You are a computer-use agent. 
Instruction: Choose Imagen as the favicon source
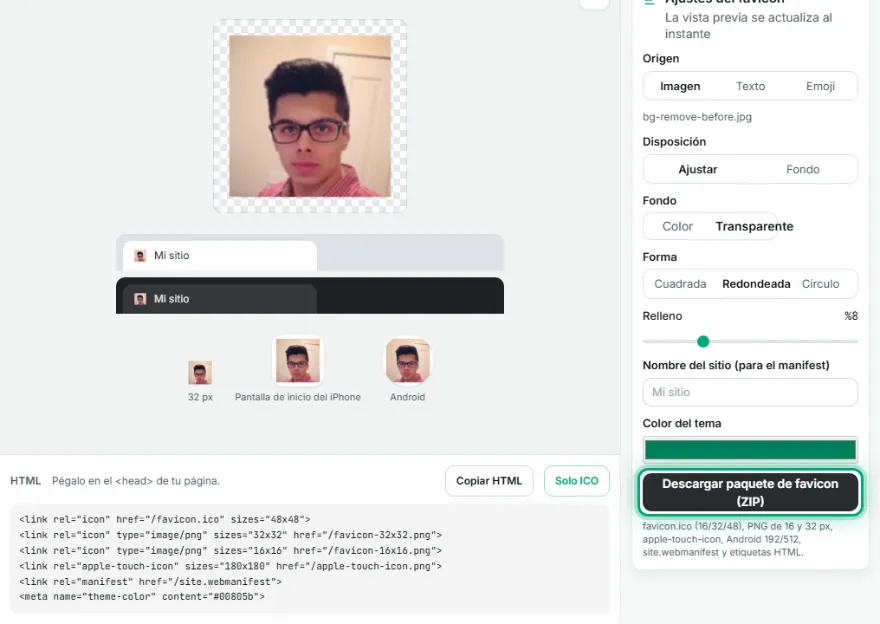(x=680, y=86)
